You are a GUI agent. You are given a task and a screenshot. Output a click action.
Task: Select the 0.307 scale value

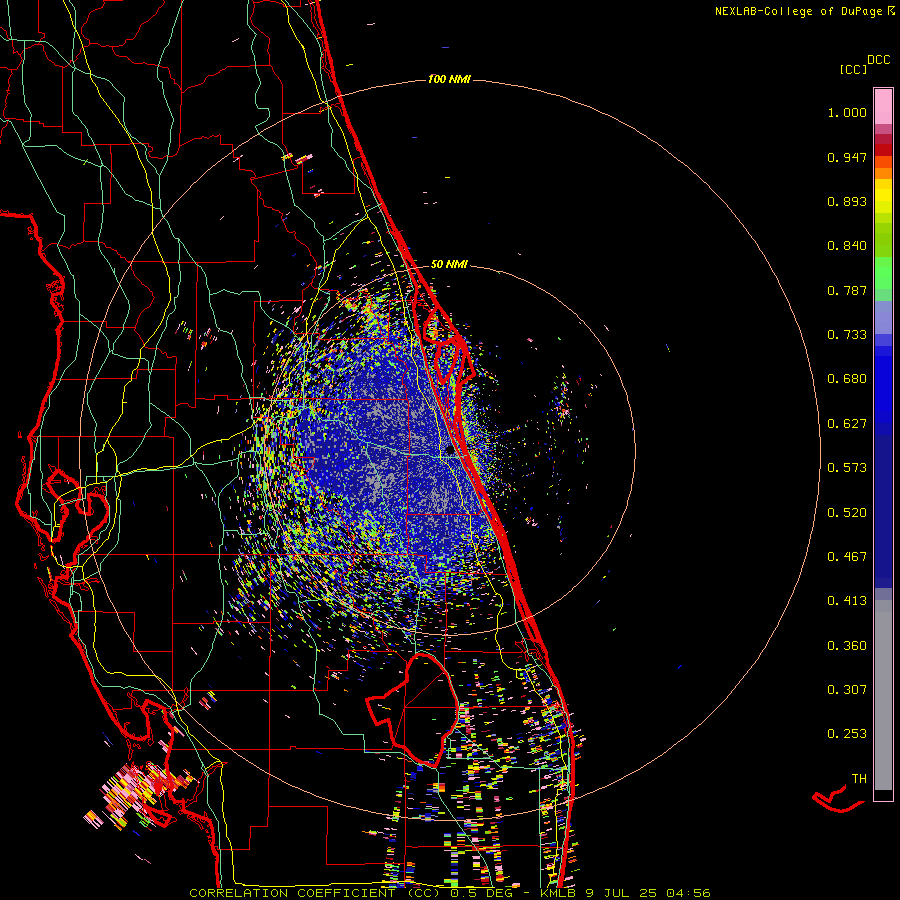[x=847, y=690]
